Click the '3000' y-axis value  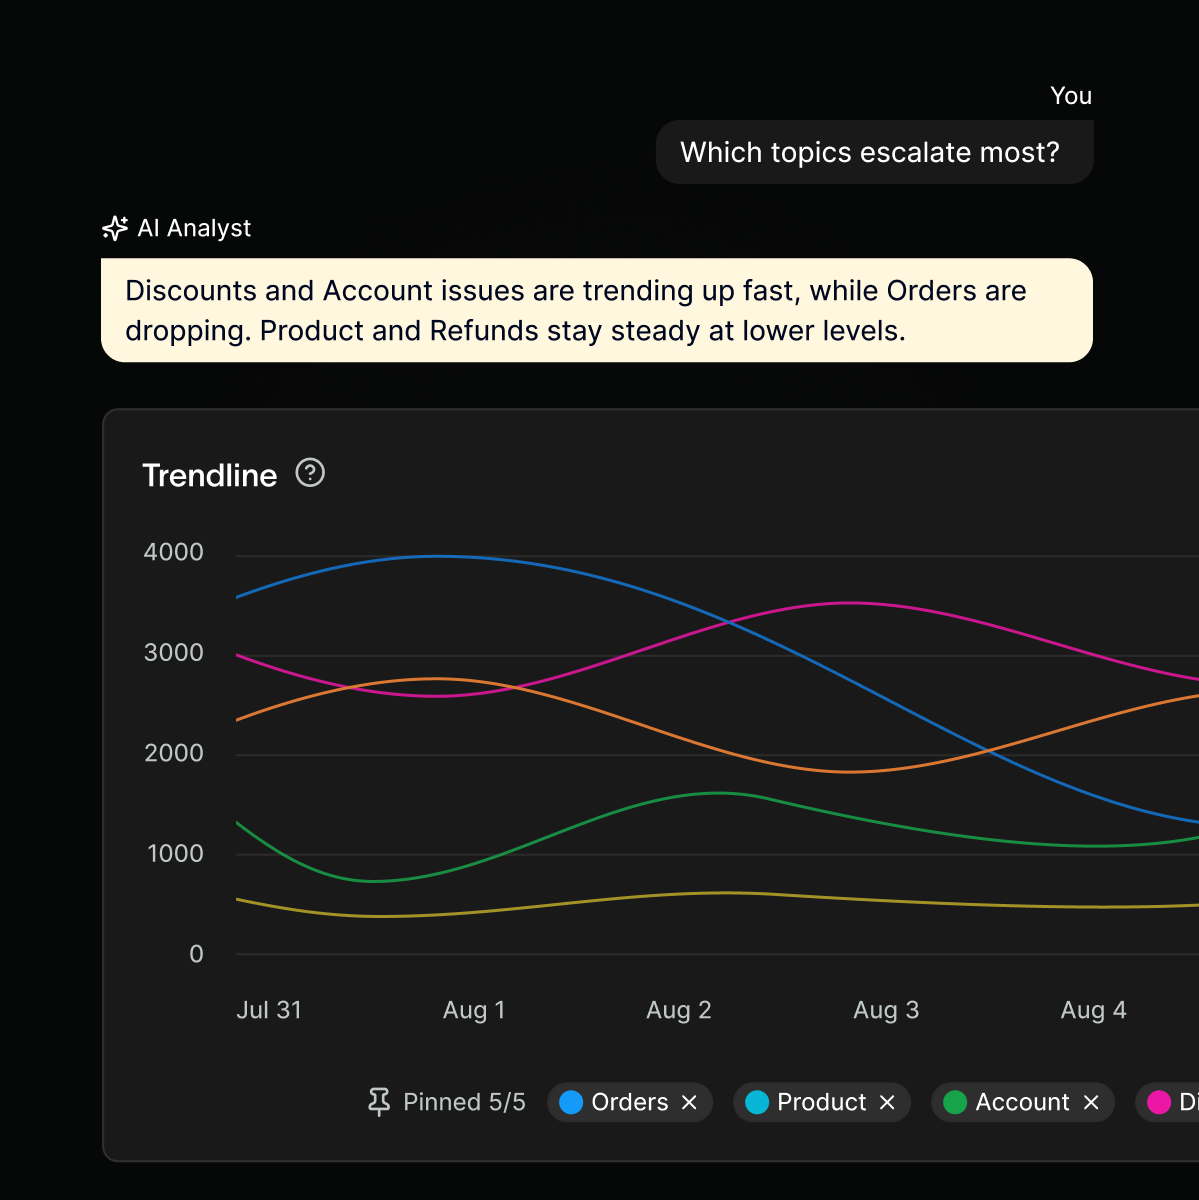point(174,653)
